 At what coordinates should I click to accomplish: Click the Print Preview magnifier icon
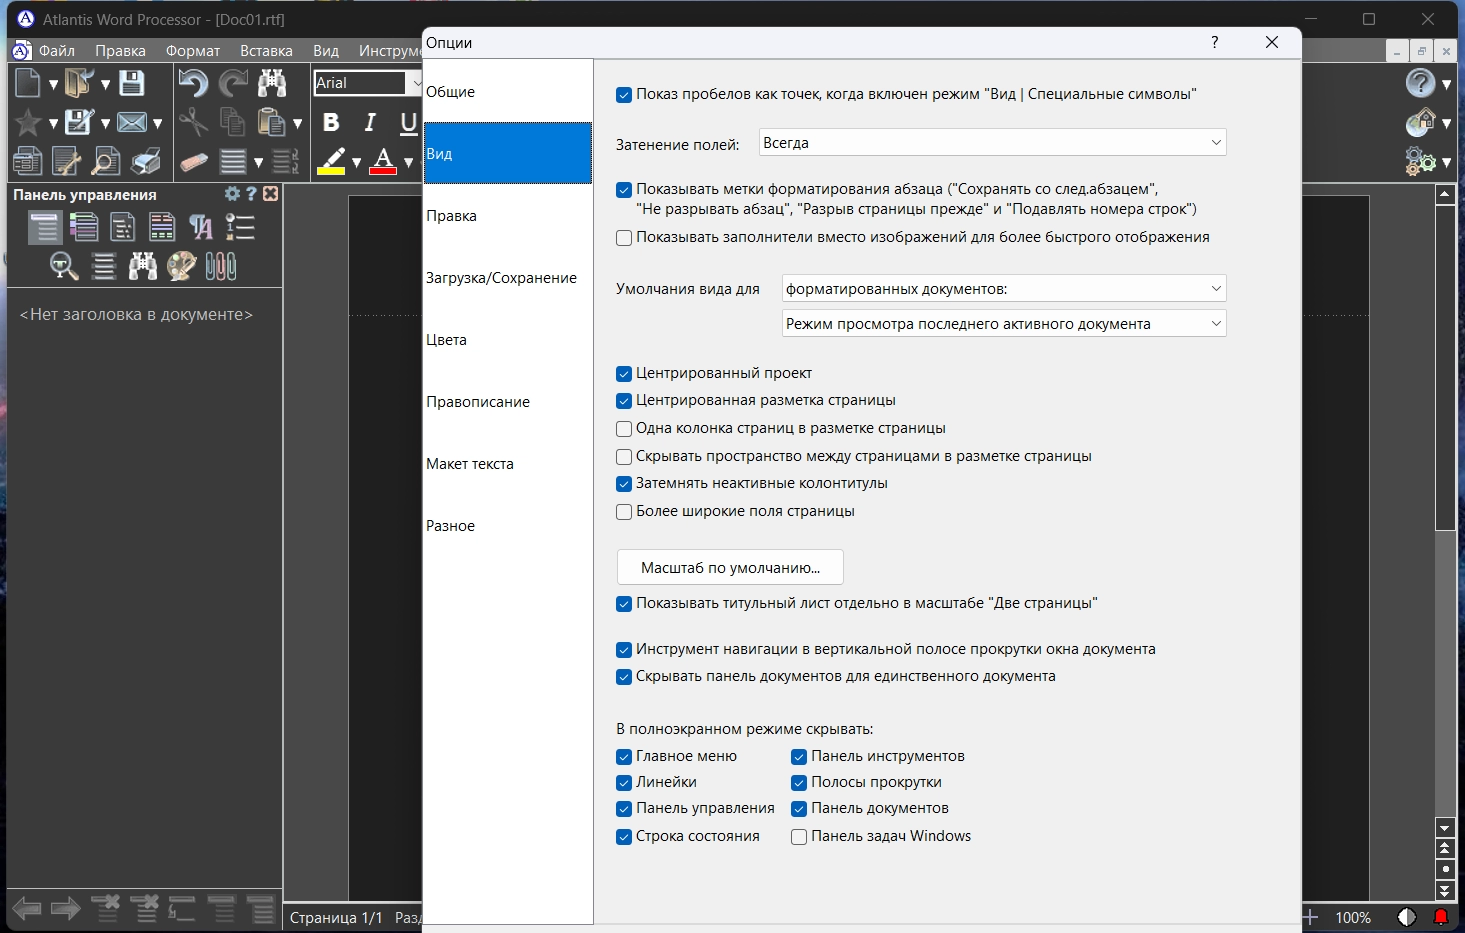click(105, 161)
